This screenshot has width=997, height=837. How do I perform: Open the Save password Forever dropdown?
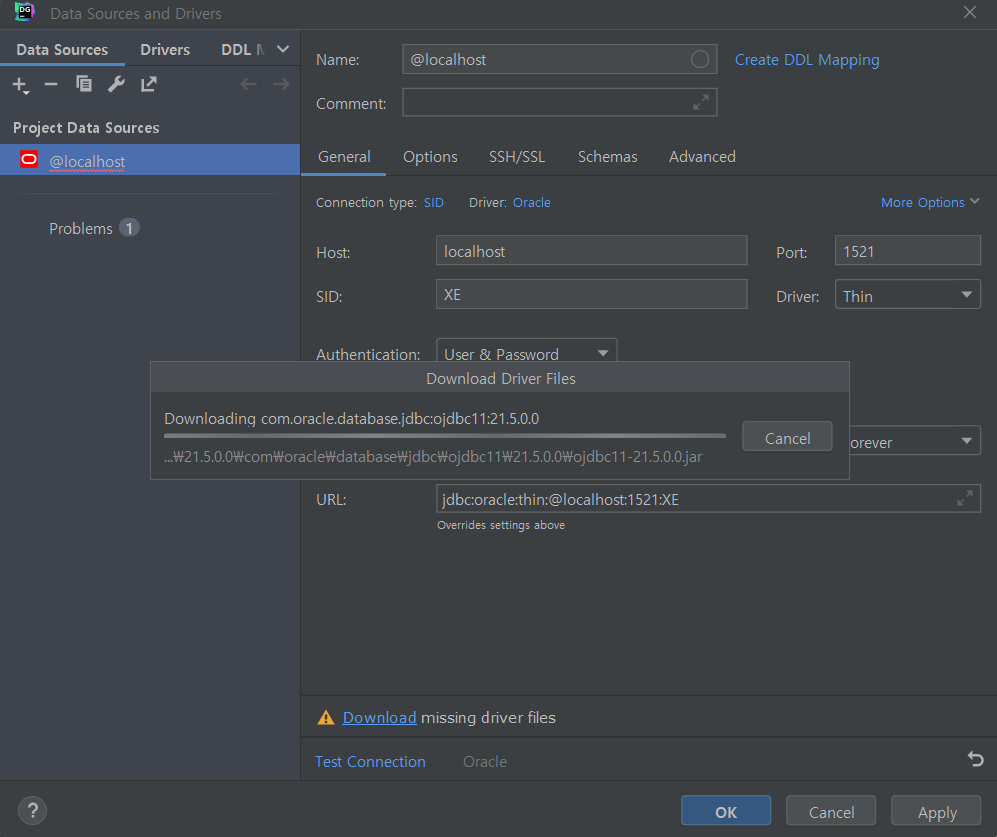916,441
